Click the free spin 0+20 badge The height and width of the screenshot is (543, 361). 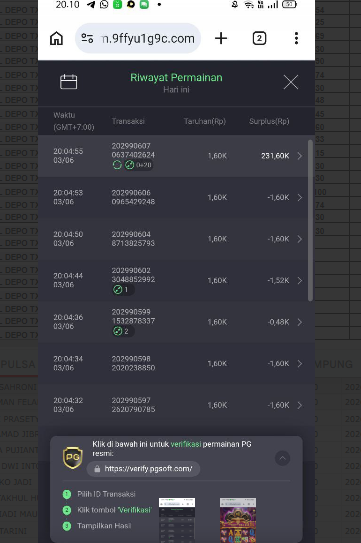point(138,165)
